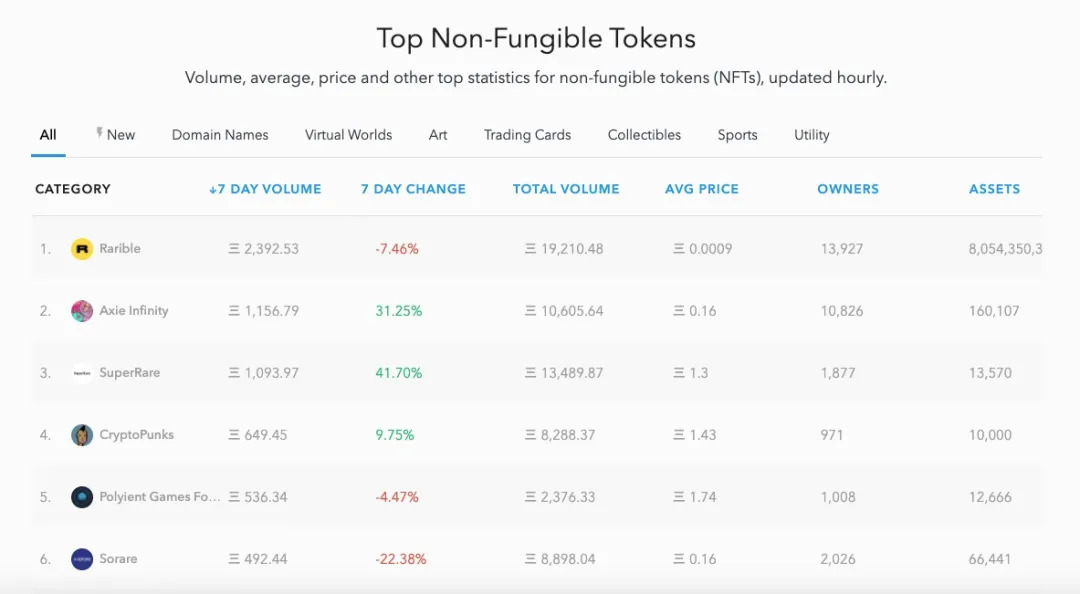The height and width of the screenshot is (594, 1080).
Task: Click the Rarible logo icon
Action: click(x=82, y=249)
